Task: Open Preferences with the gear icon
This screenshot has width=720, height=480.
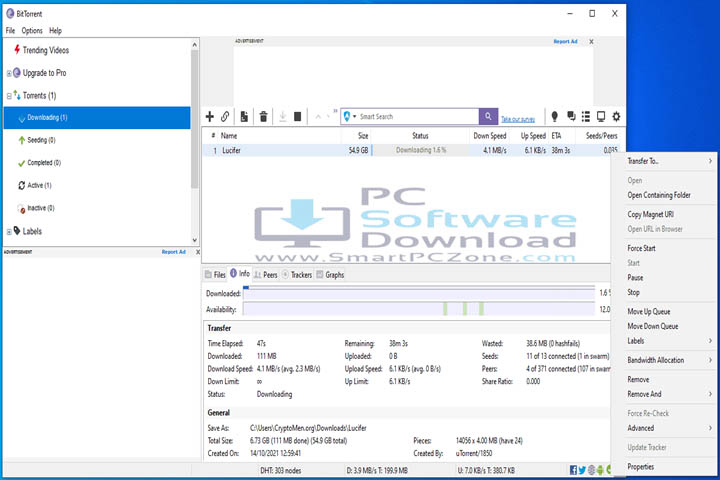Action: 616,117
